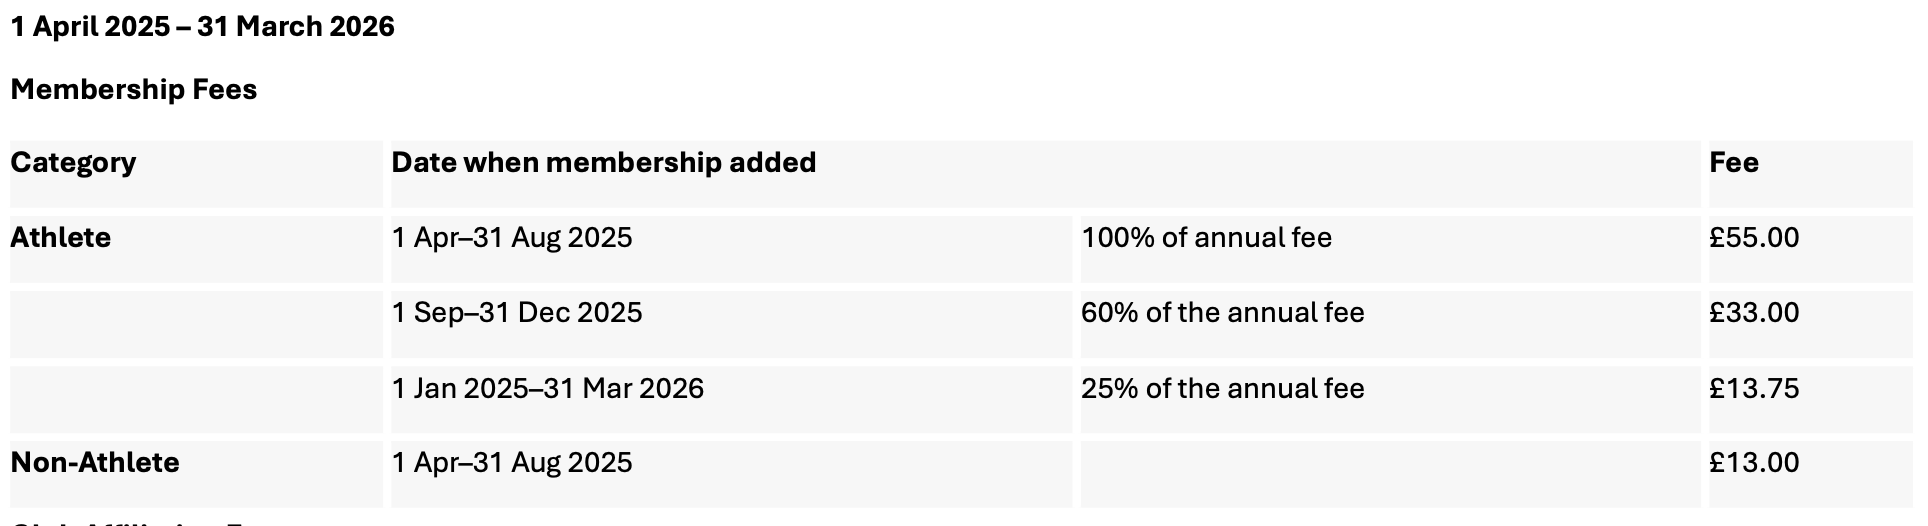
Task: Click the "1 Sep–31 Dec 2025" date cell
Action: click(517, 313)
